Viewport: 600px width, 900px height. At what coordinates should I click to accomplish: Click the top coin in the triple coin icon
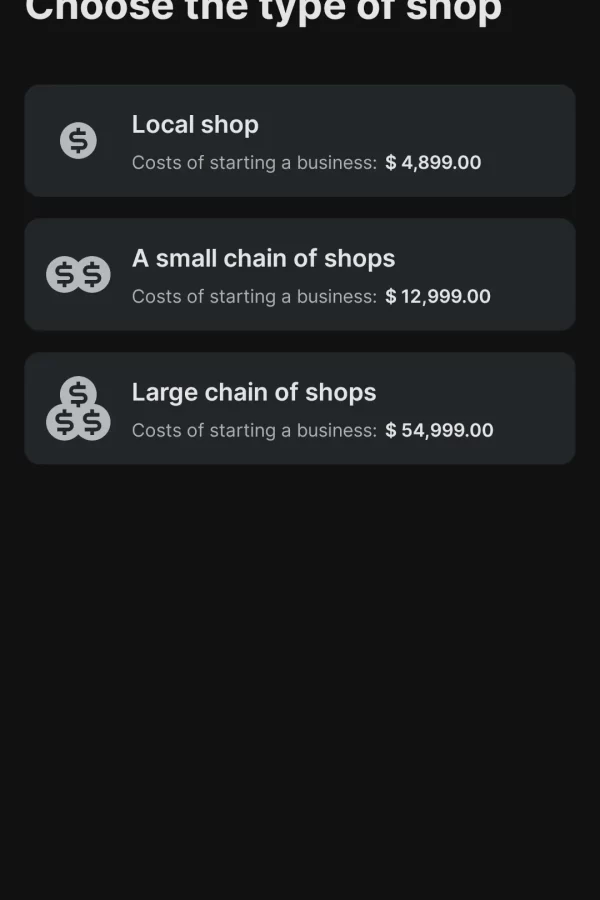[78, 392]
